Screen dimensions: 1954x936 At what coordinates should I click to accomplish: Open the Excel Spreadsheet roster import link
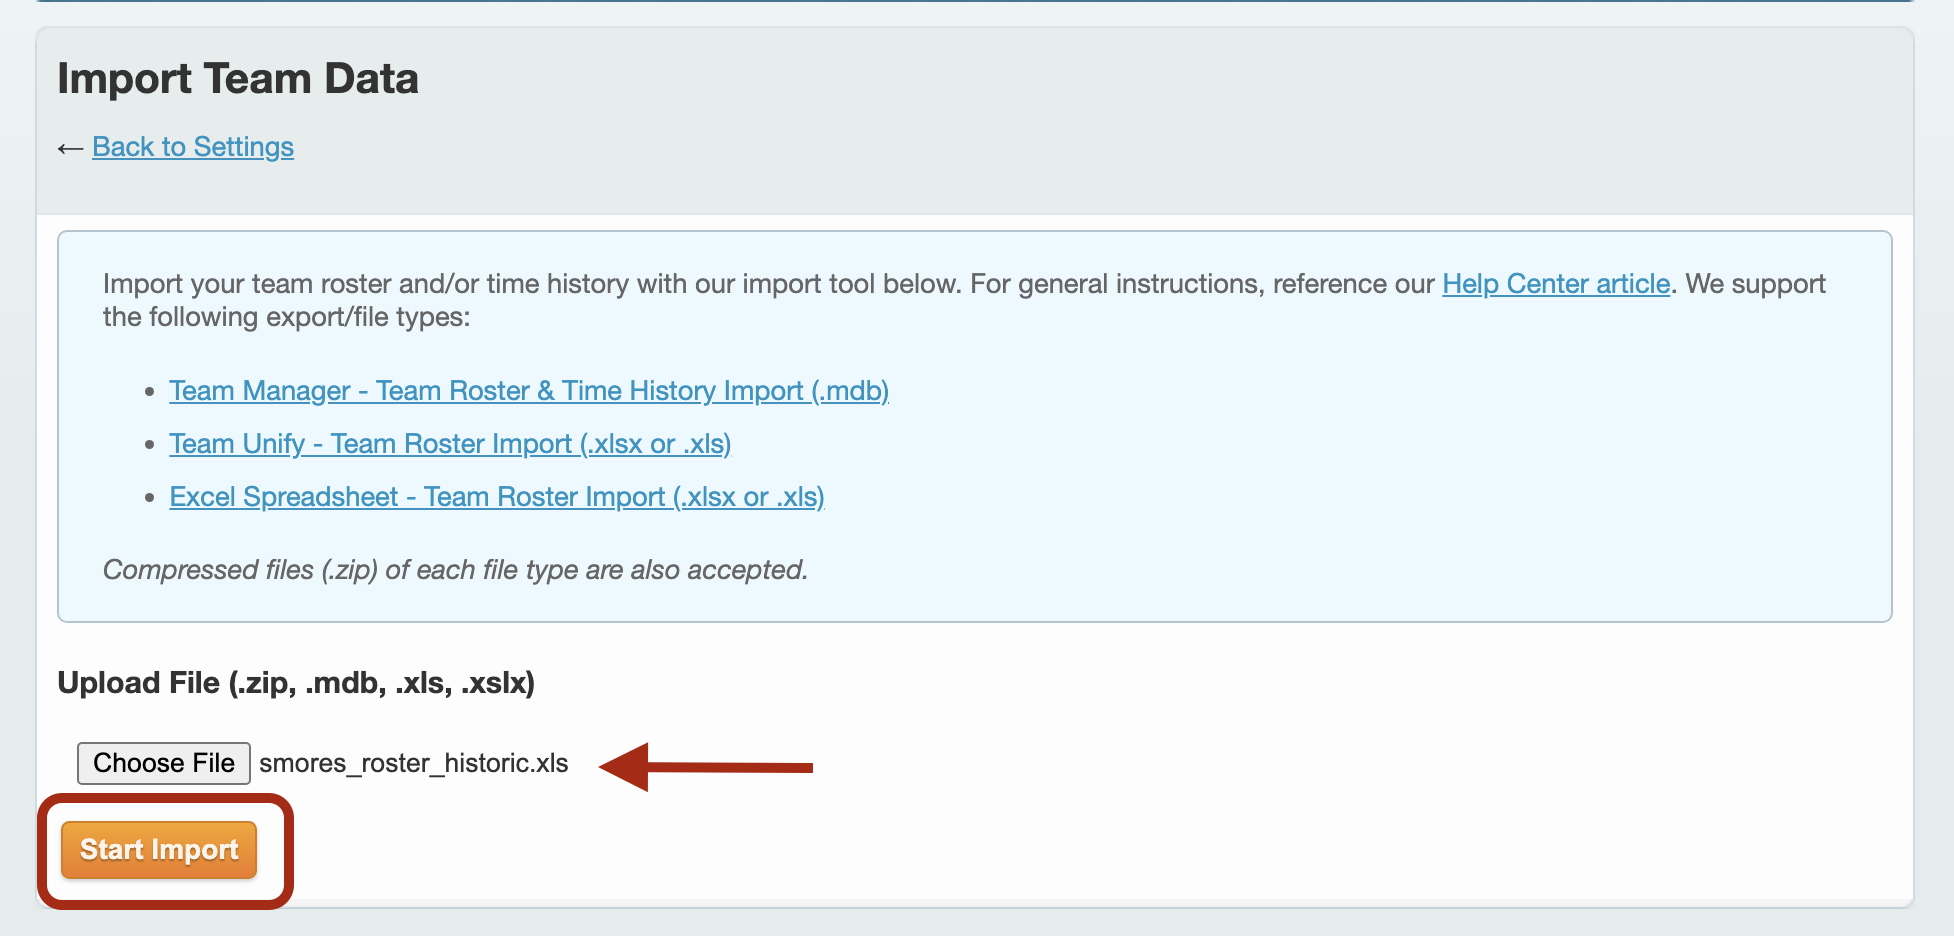496,497
